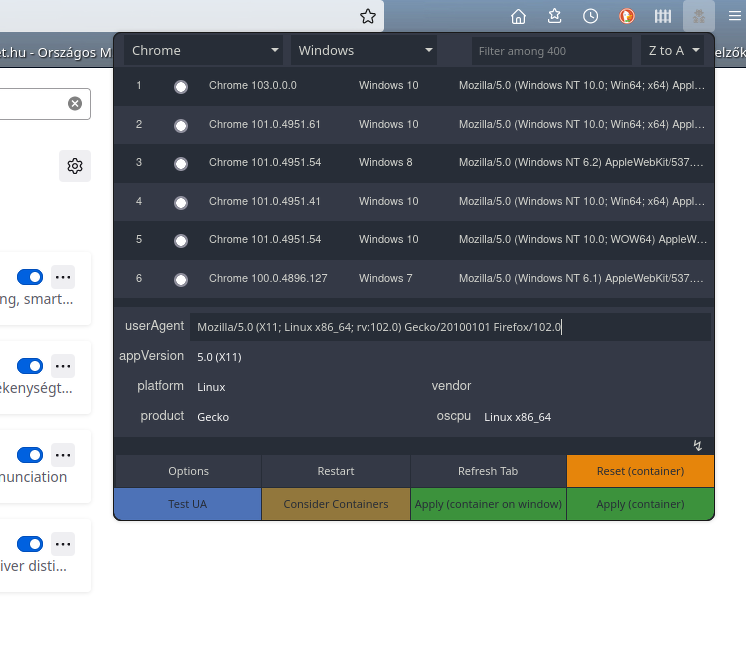Click the platform value Linux
The height and width of the screenshot is (665, 746).
[211, 387]
